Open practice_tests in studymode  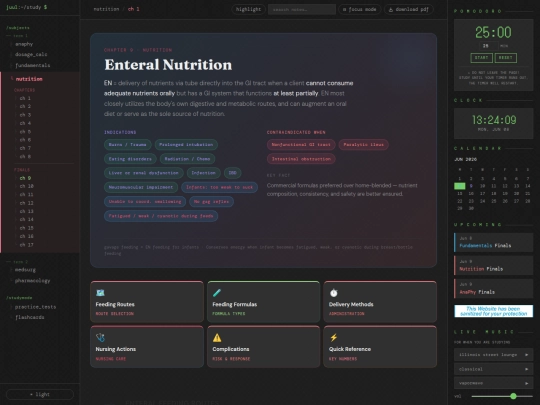click(35, 307)
